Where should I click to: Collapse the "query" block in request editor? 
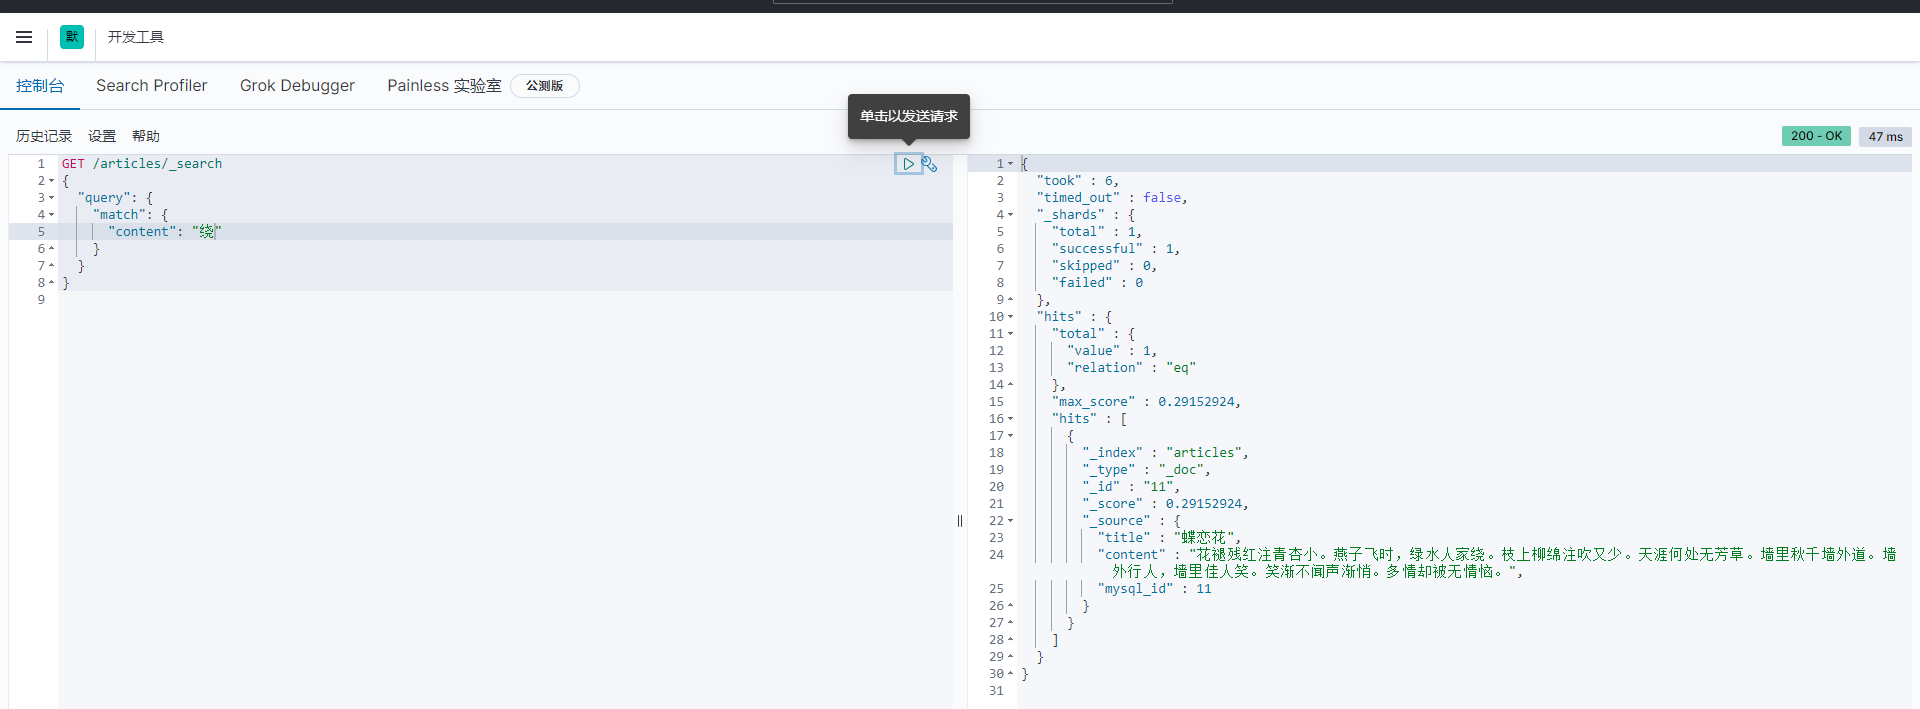point(52,198)
